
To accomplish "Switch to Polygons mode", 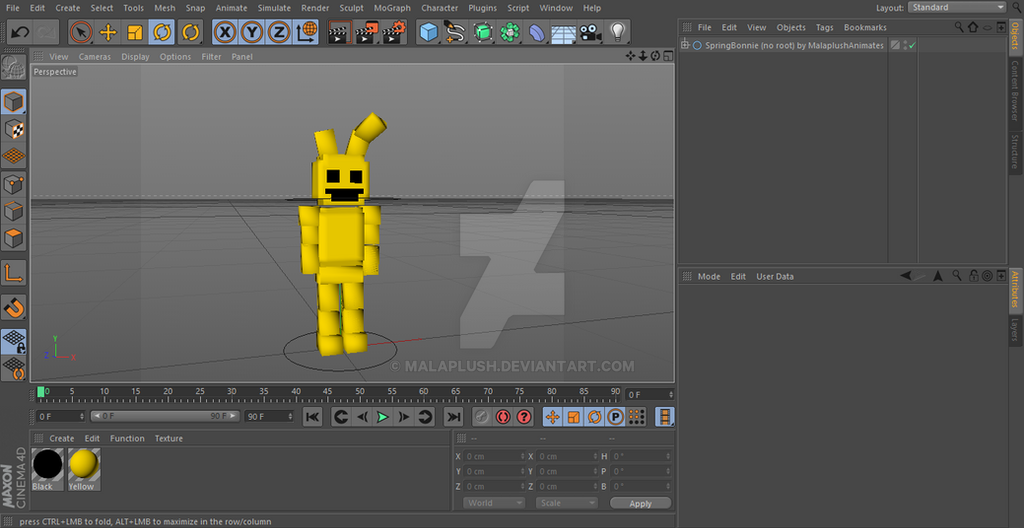I will tap(14, 239).
